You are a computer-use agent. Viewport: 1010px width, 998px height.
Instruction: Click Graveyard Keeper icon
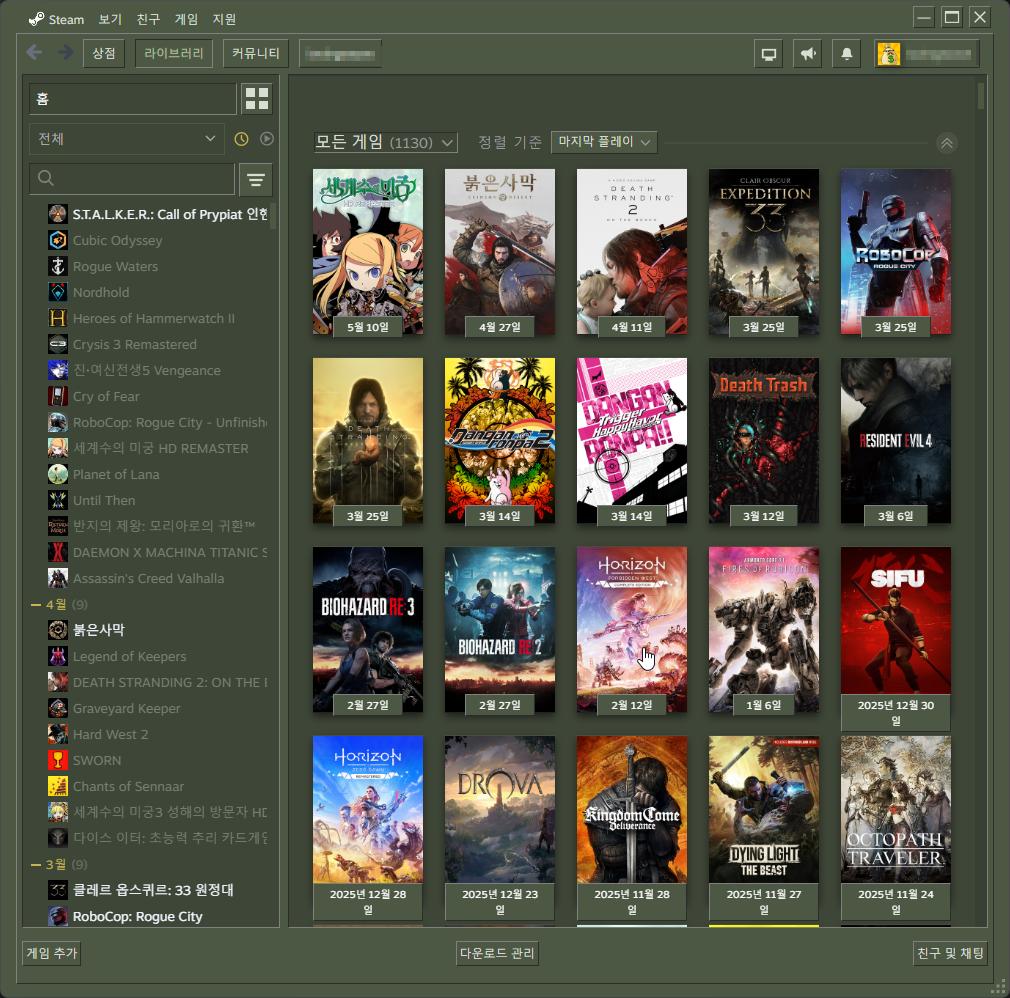[x=58, y=708]
